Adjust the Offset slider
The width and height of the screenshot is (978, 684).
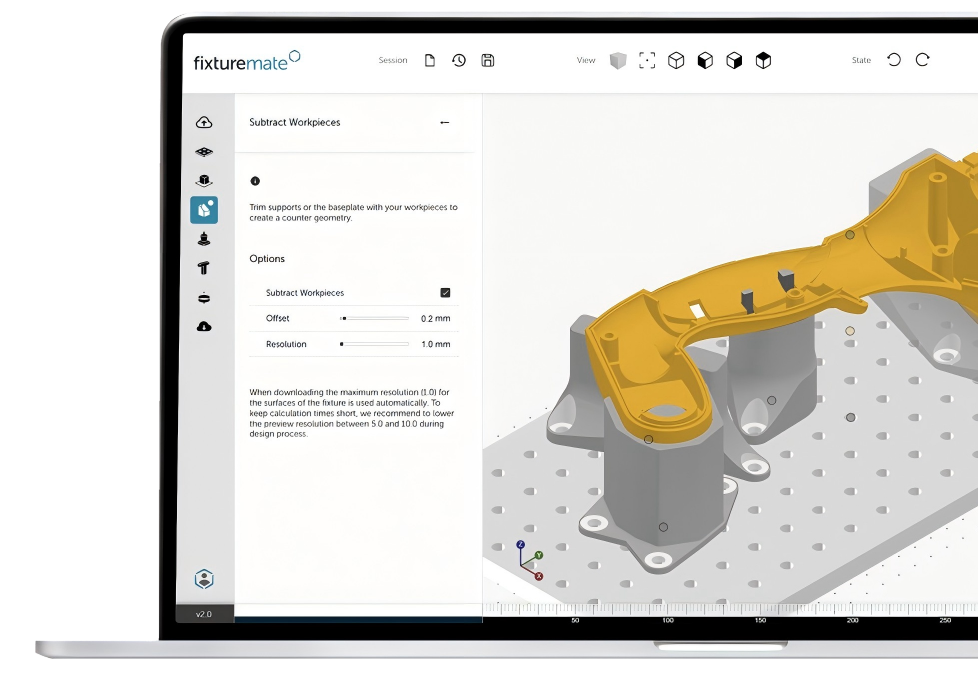coord(343,319)
